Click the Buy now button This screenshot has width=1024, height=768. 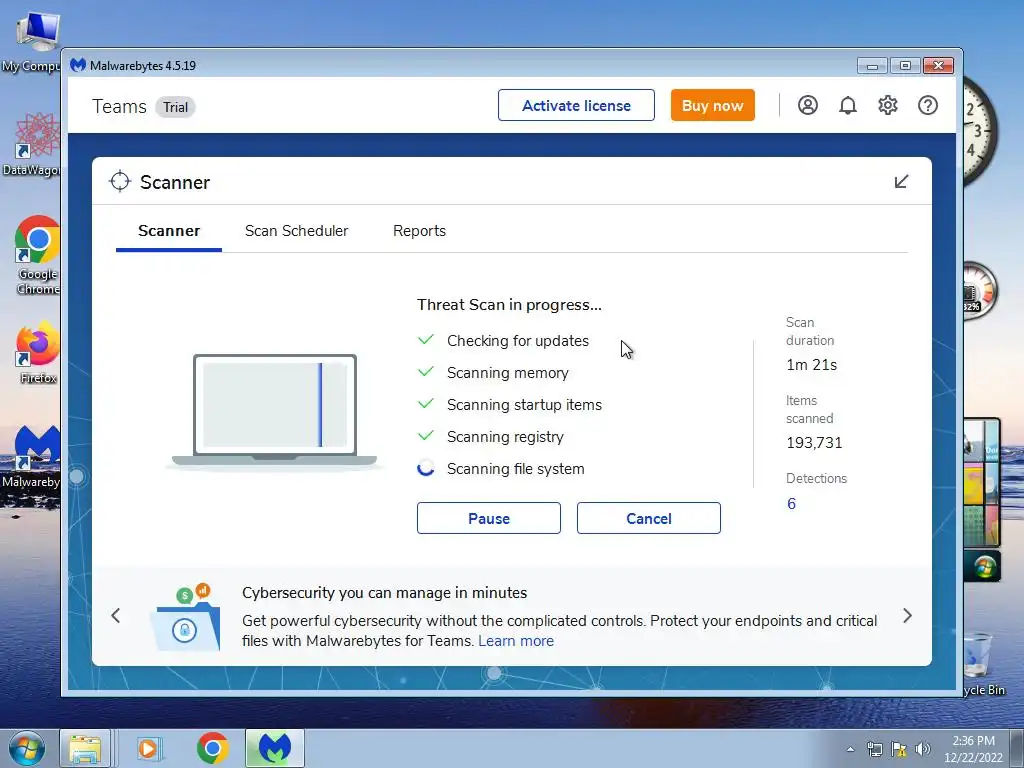tap(712, 105)
